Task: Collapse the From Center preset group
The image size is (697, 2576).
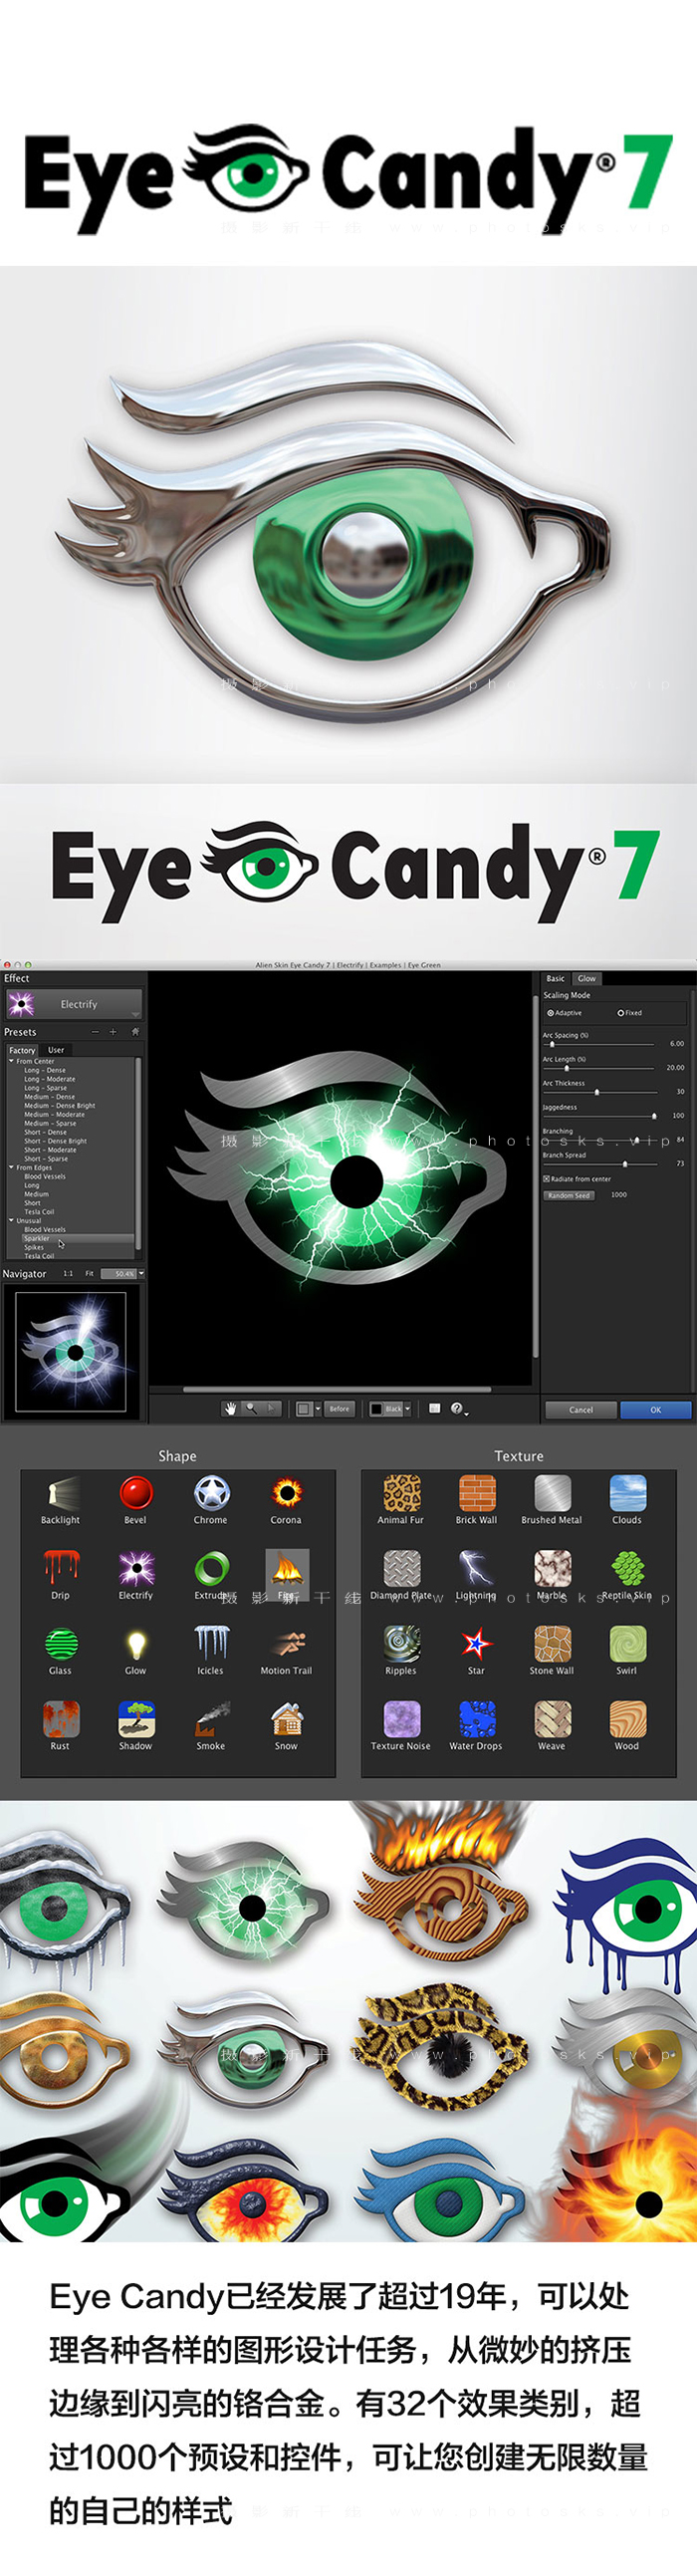Action: click(12, 1061)
